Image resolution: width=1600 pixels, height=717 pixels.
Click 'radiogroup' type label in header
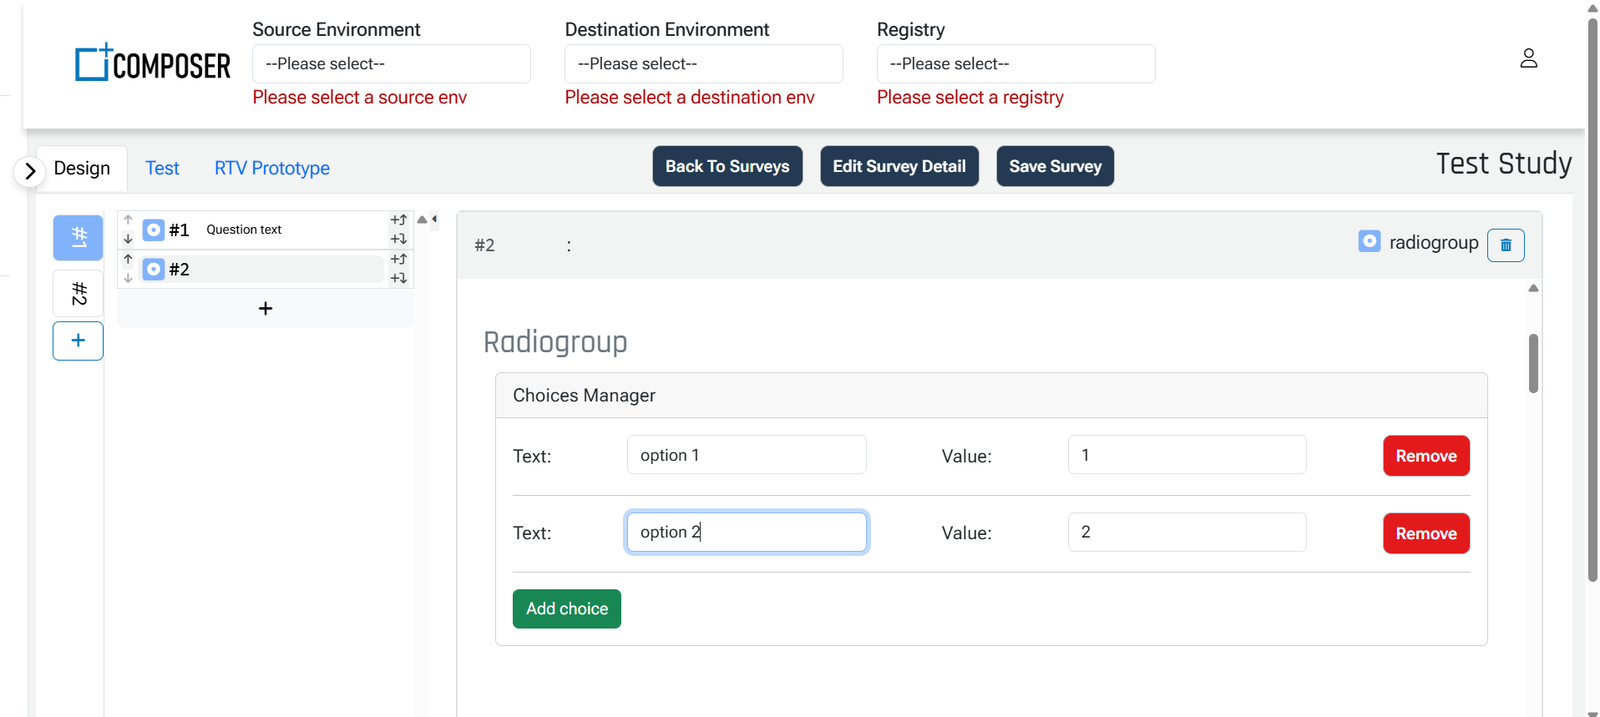tap(1433, 242)
